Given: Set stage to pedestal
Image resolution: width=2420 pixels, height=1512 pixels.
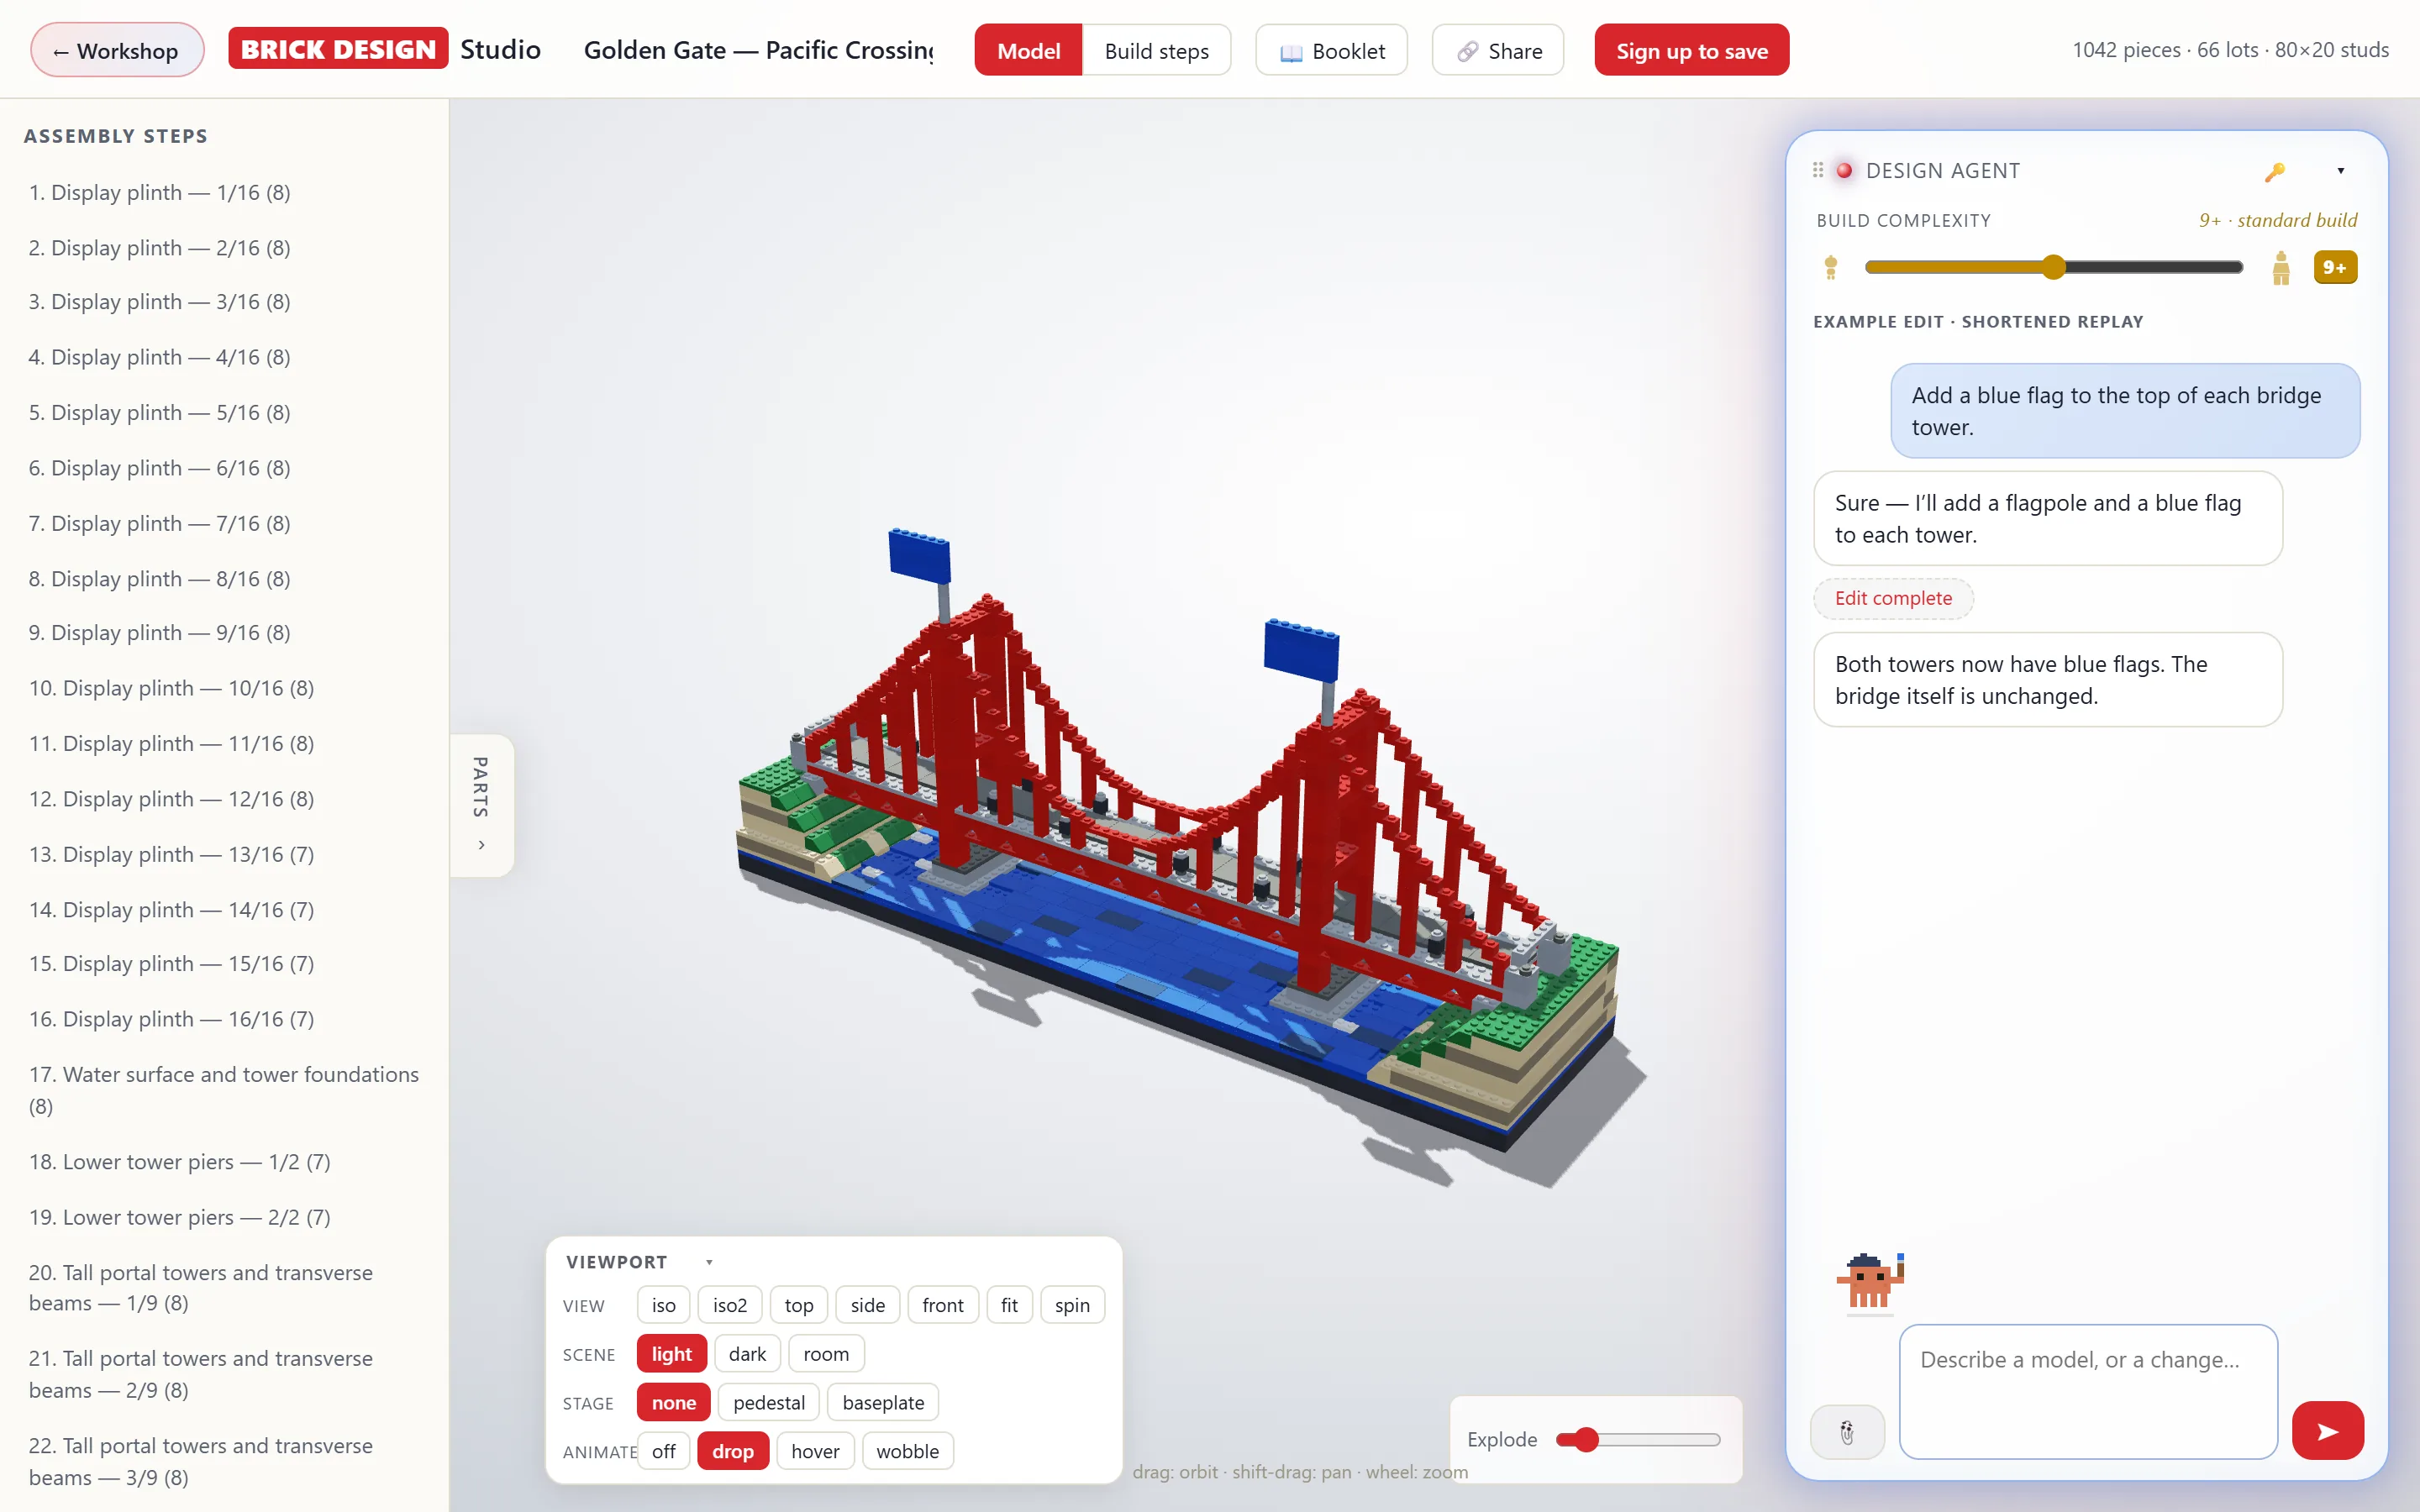Looking at the screenshot, I should click(768, 1402).
